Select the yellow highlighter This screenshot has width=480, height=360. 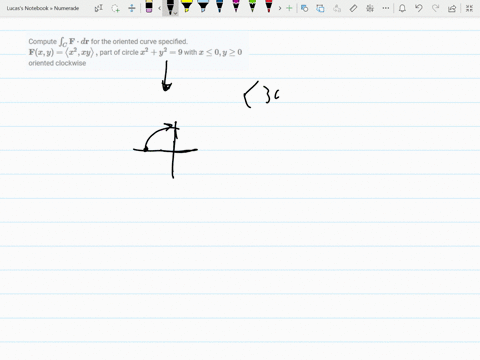[x=186, y=7]
